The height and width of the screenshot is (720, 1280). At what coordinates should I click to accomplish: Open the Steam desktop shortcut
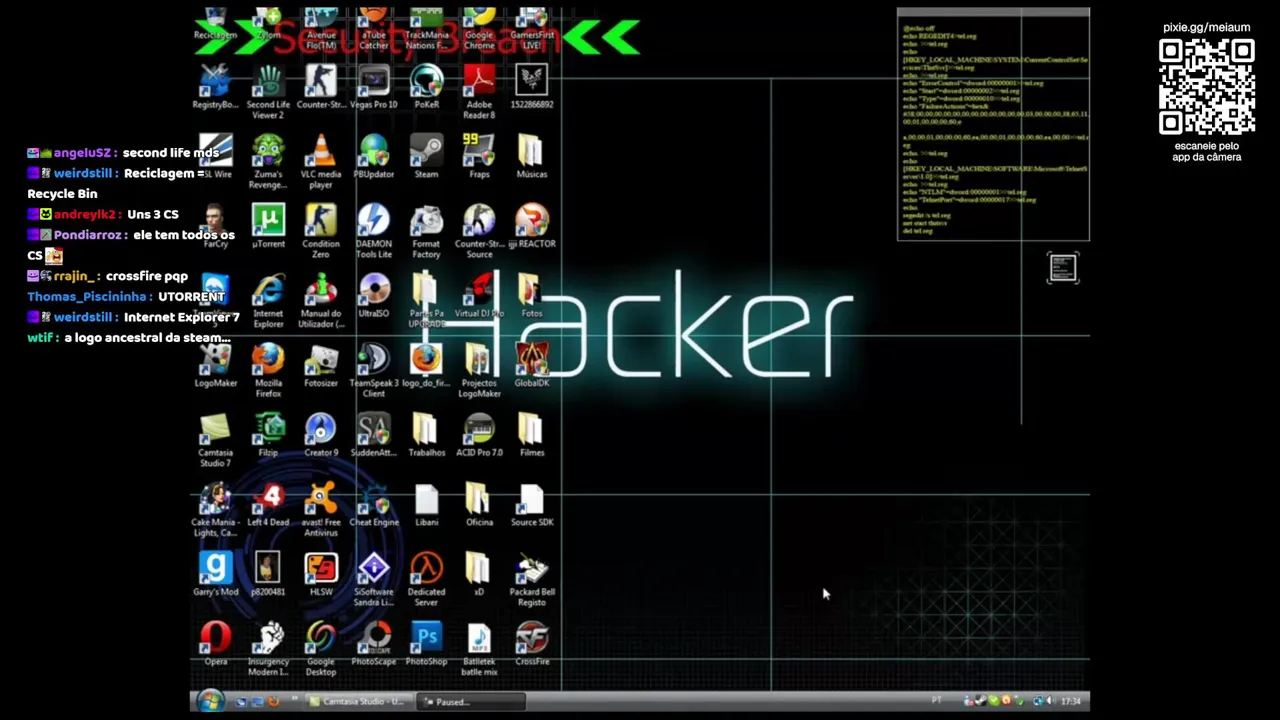pos(426,157)
